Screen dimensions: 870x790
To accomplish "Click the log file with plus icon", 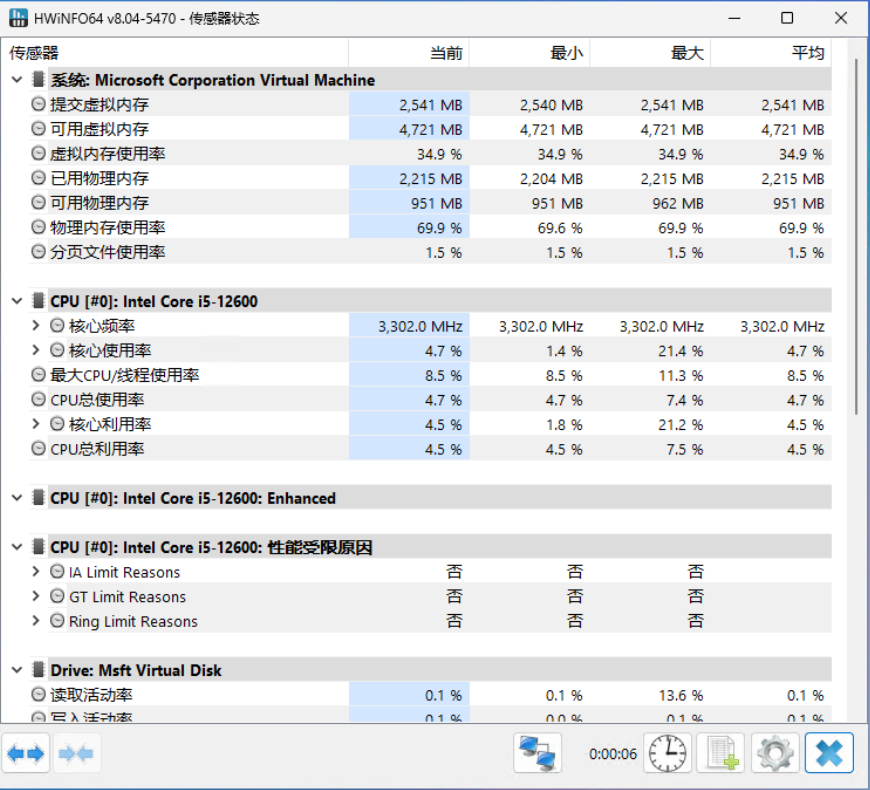I will click(x=721, y=753).
